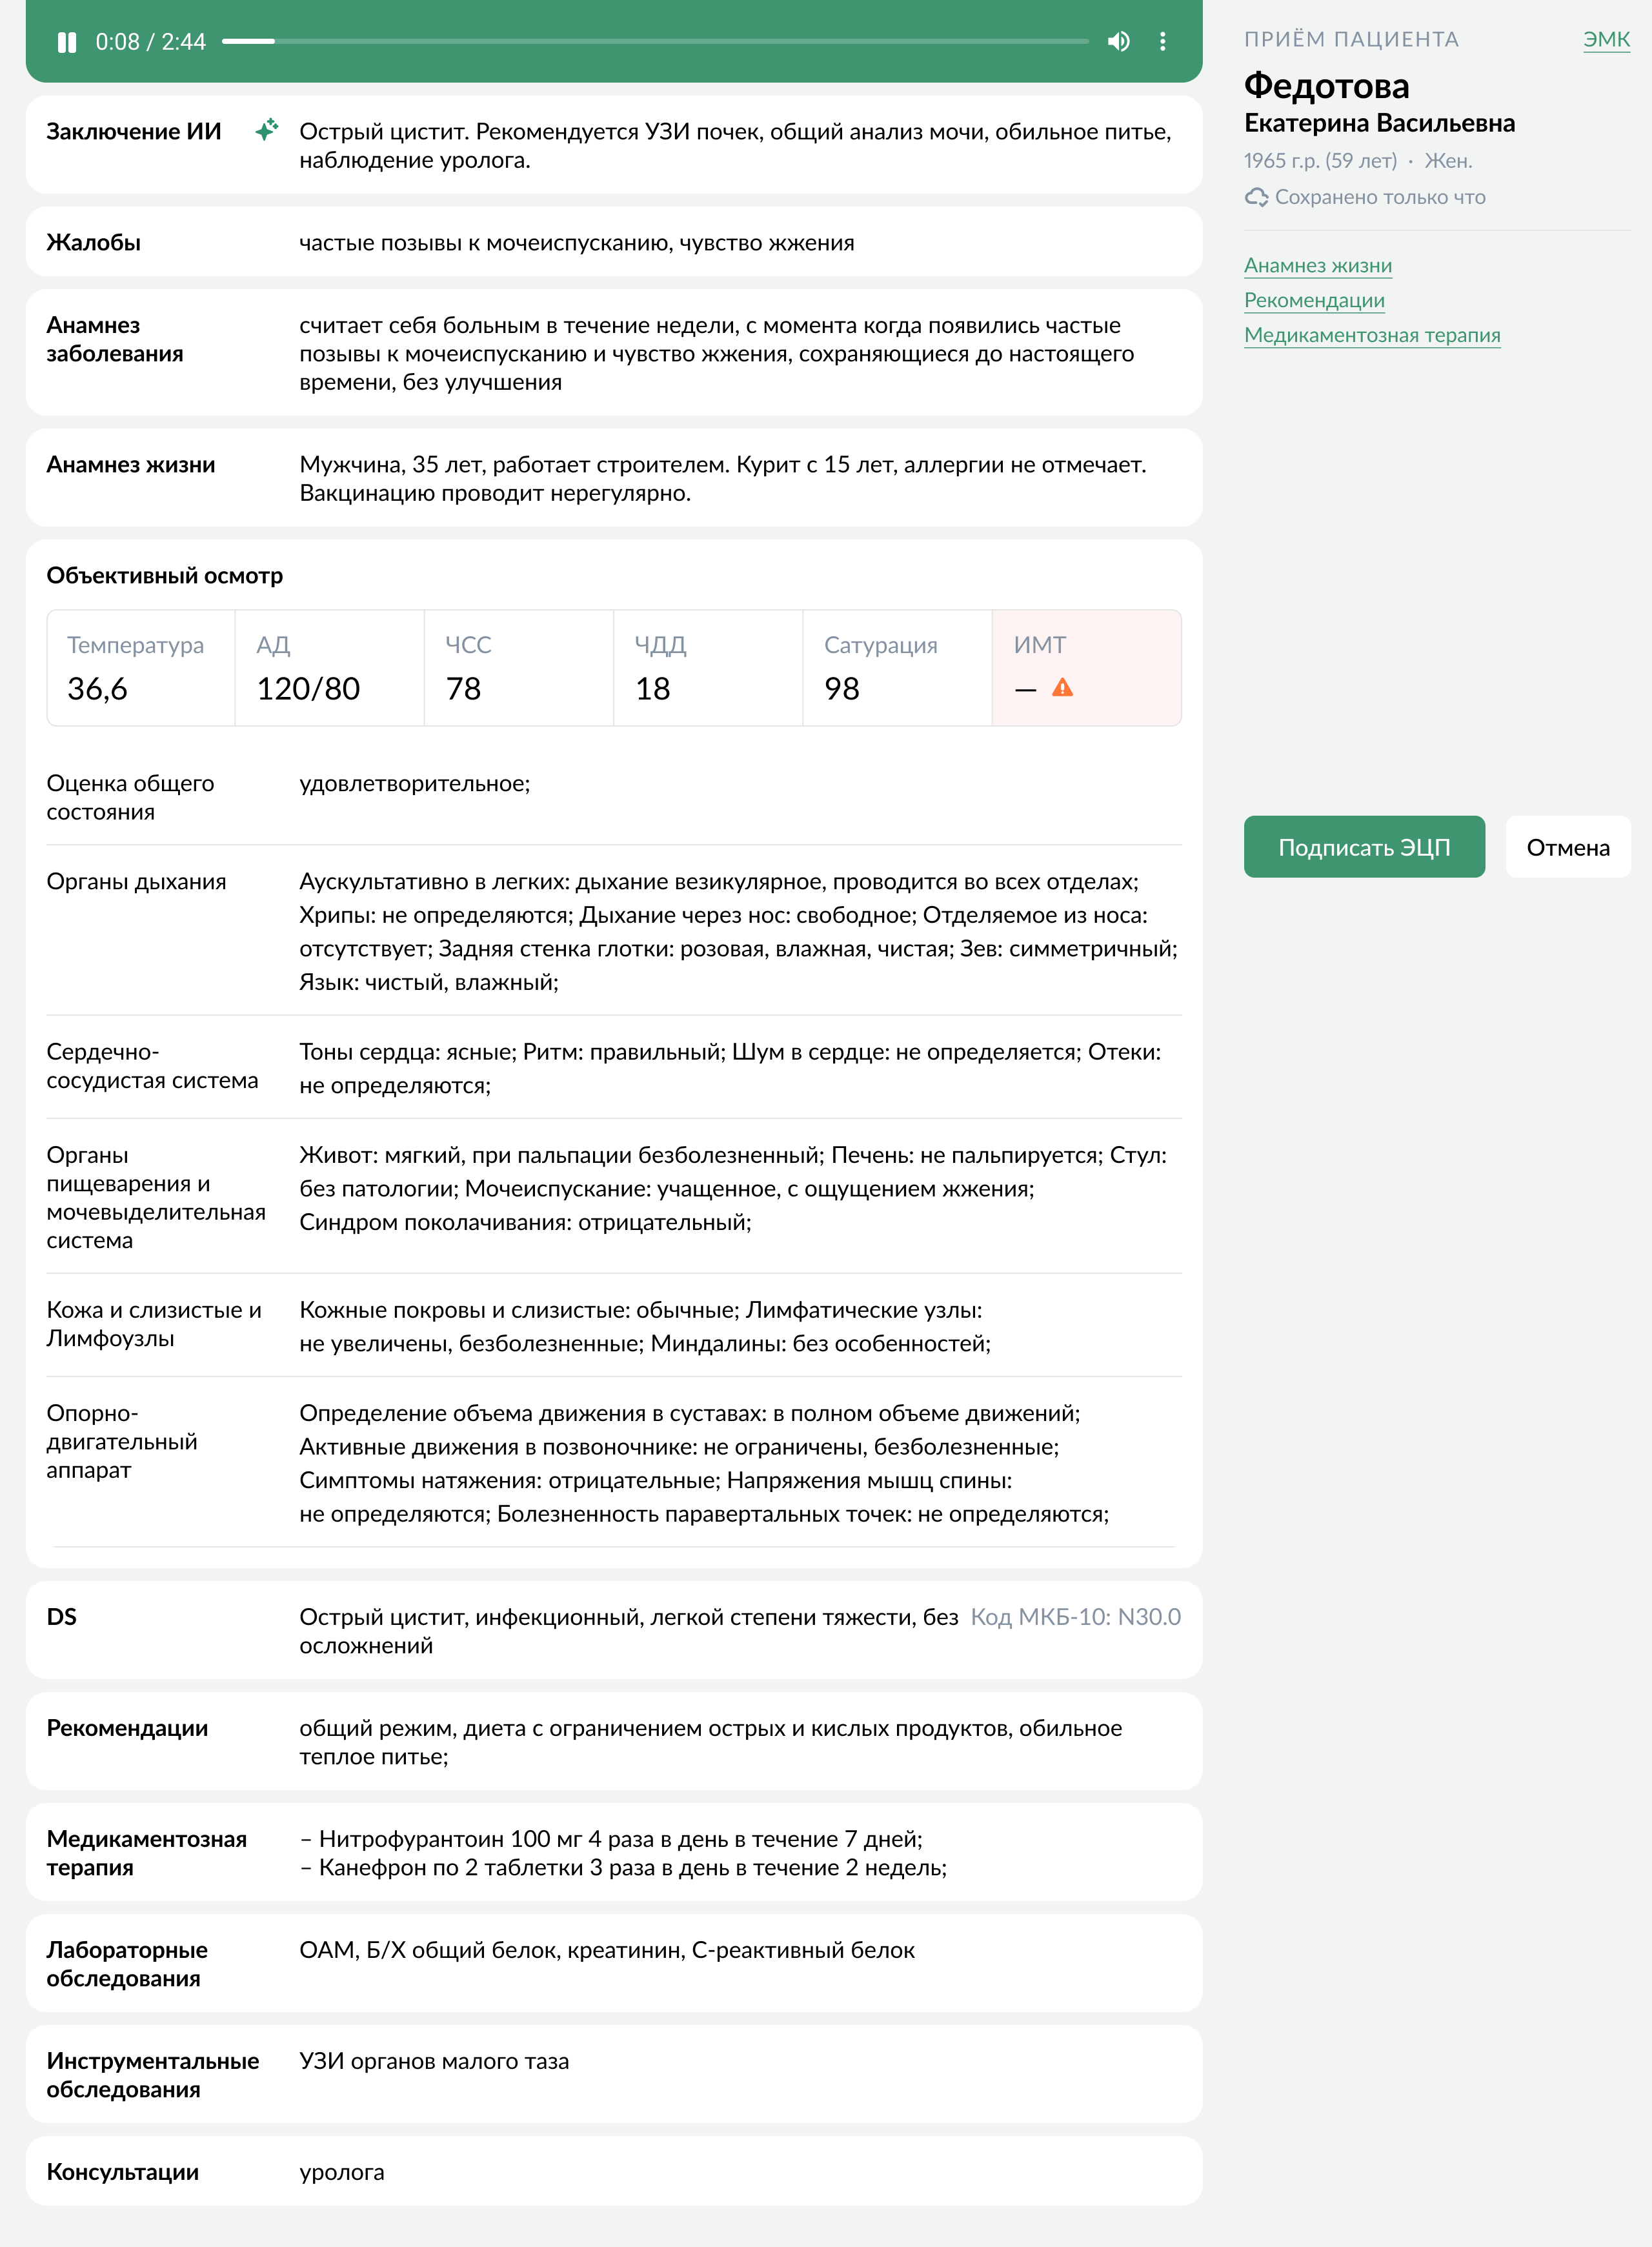Edit the Сатурация value field
The image size is (1652, 2247).
point(898,668)
